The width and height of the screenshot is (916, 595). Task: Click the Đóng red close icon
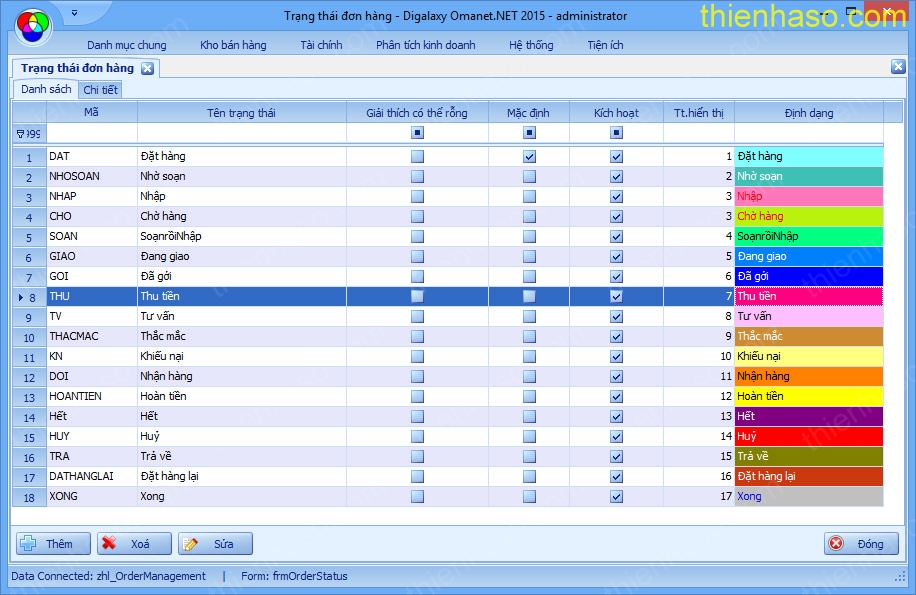pyautogui.click(x=836, y=544)
